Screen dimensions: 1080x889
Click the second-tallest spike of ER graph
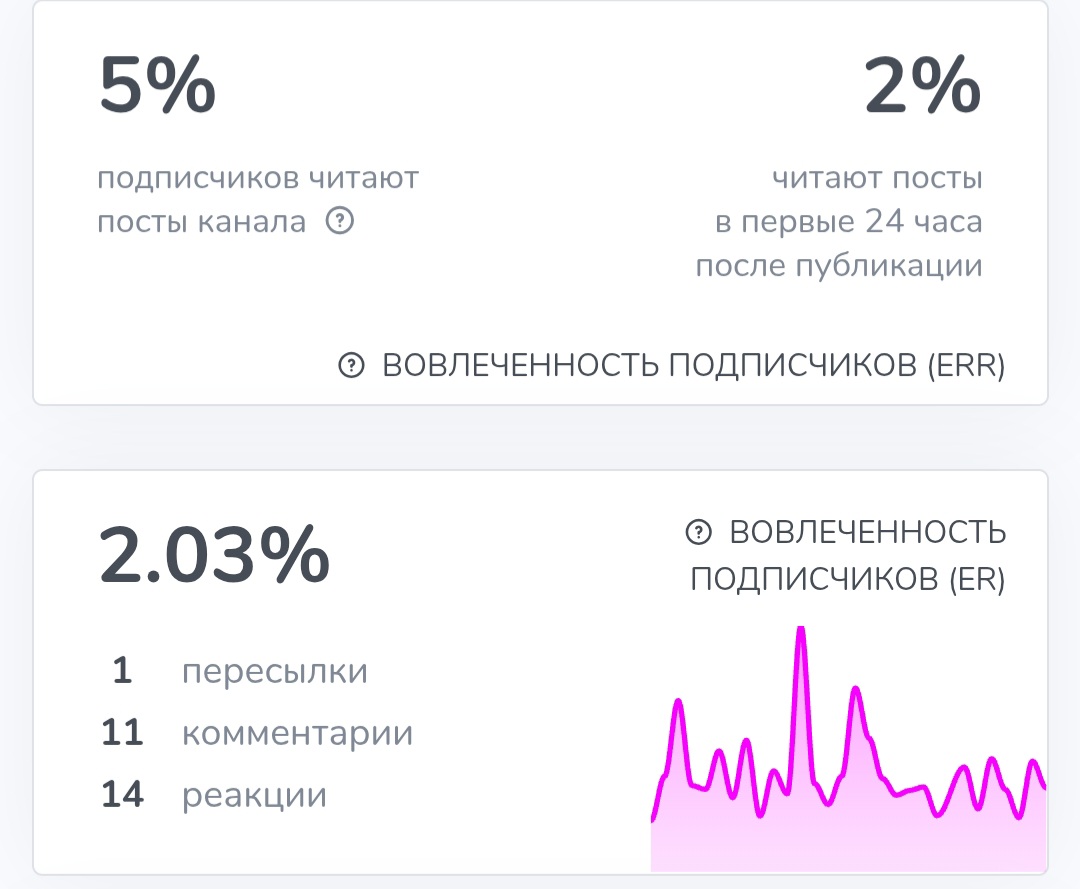tap(855, 690)
